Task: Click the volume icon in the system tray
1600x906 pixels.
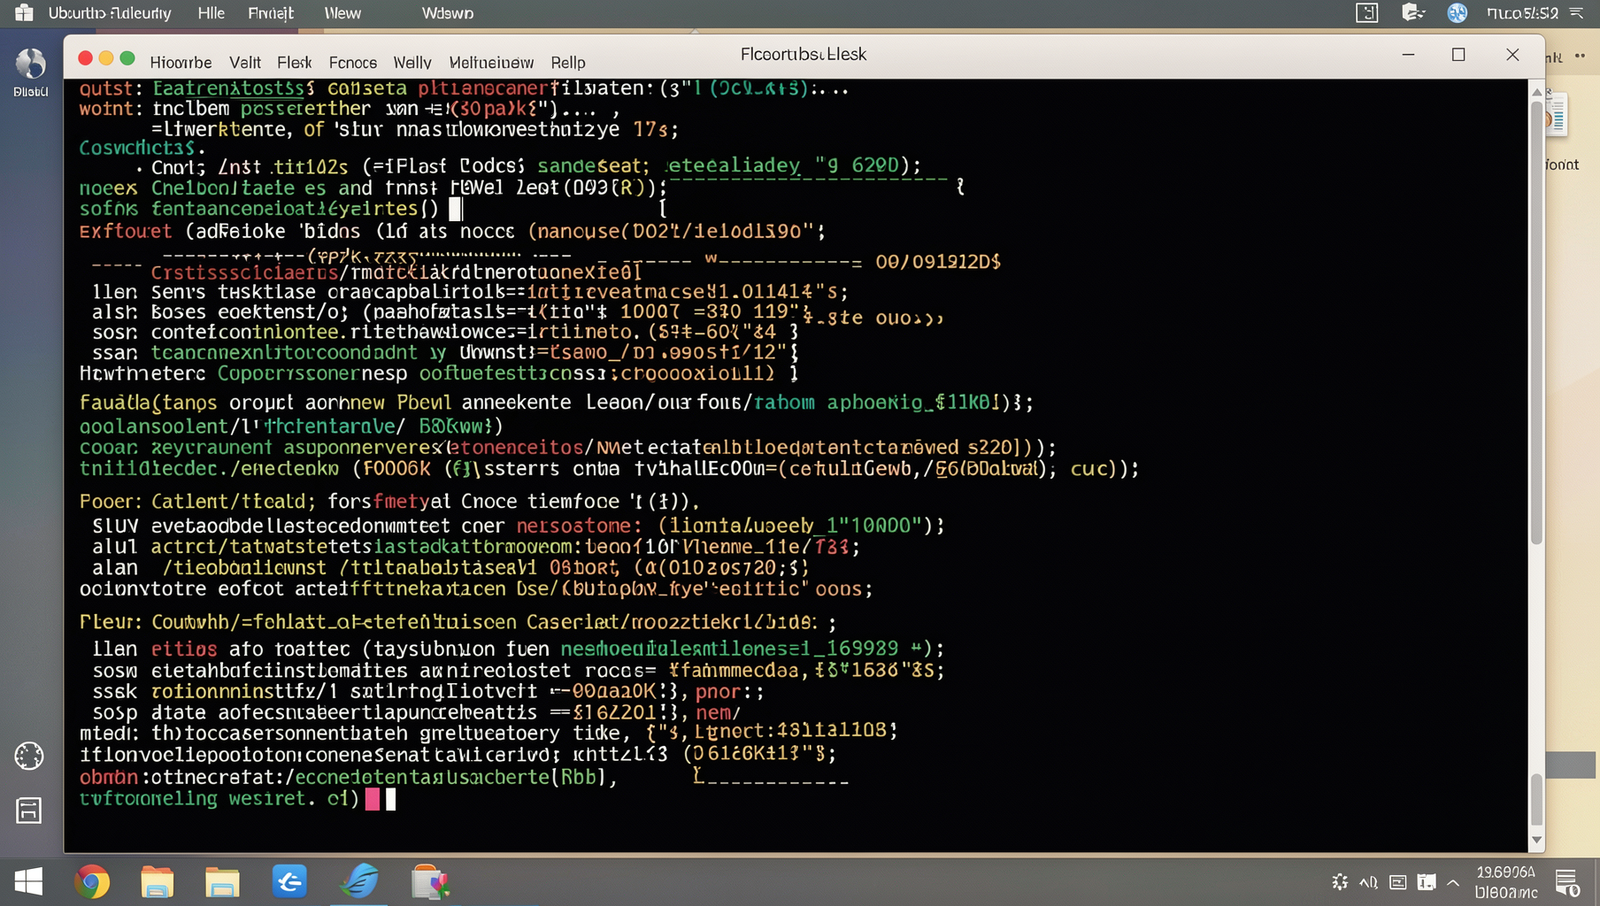Action: 1369,882
